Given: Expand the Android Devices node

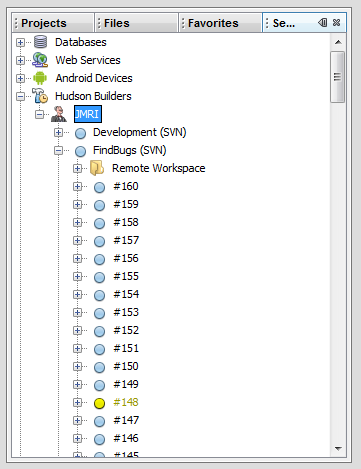Looking at the screenshot, I should tap(20, 78).
